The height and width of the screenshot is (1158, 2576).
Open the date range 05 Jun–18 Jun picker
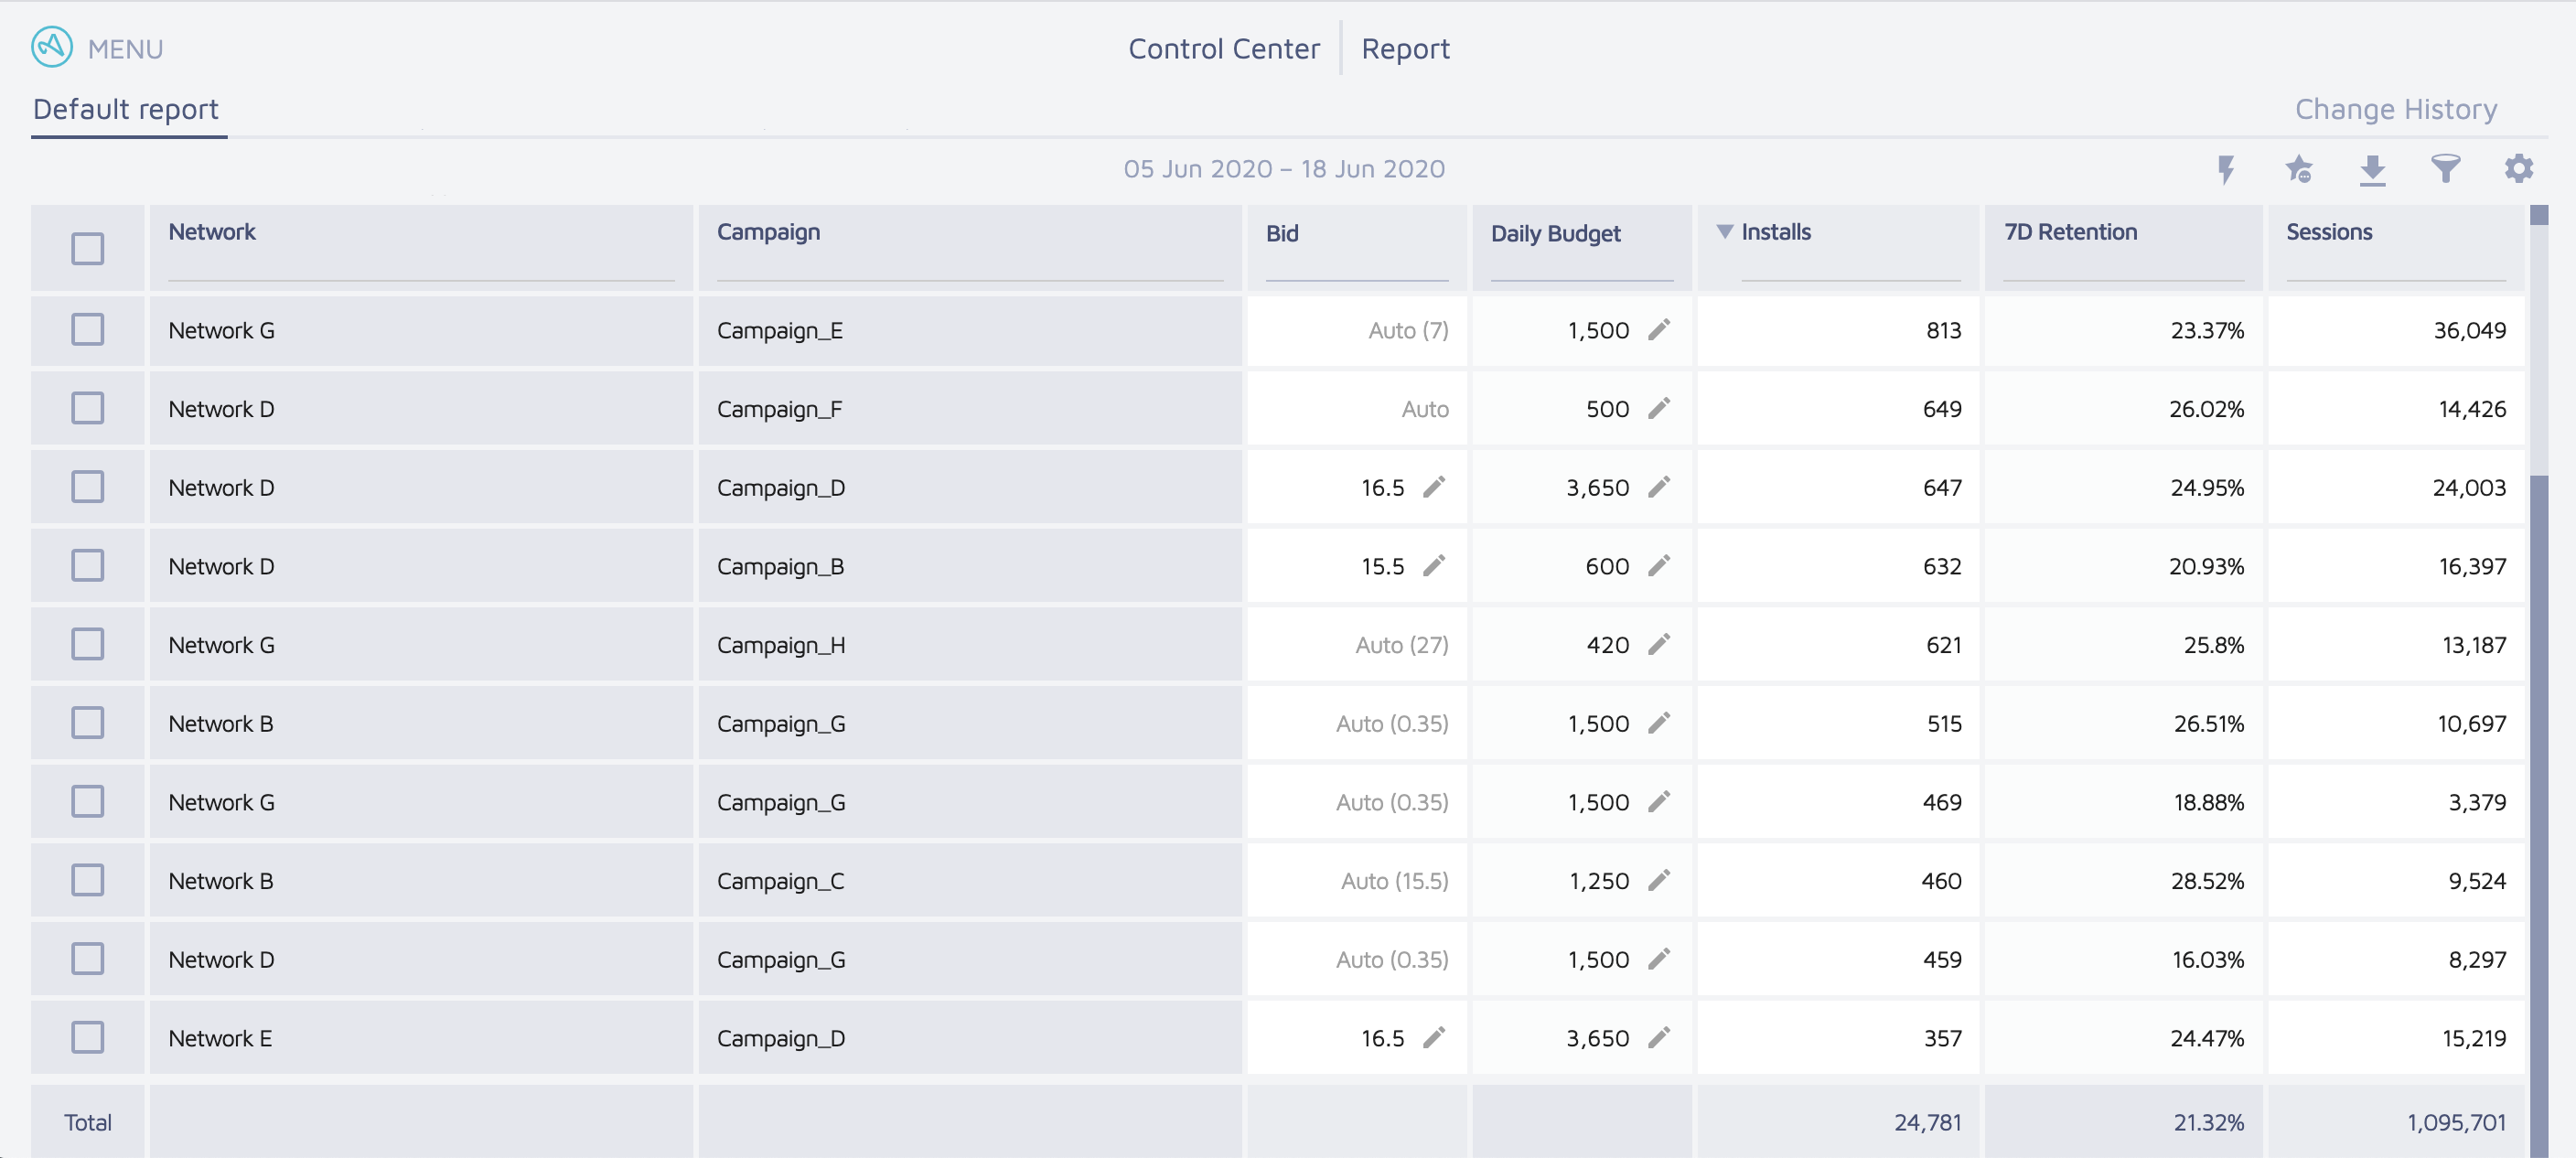coord(1284,169)
